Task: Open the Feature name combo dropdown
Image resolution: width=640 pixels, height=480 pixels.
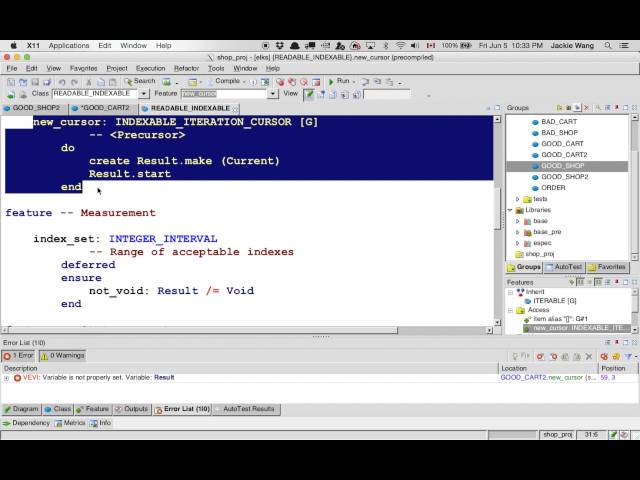Action: 273,94
